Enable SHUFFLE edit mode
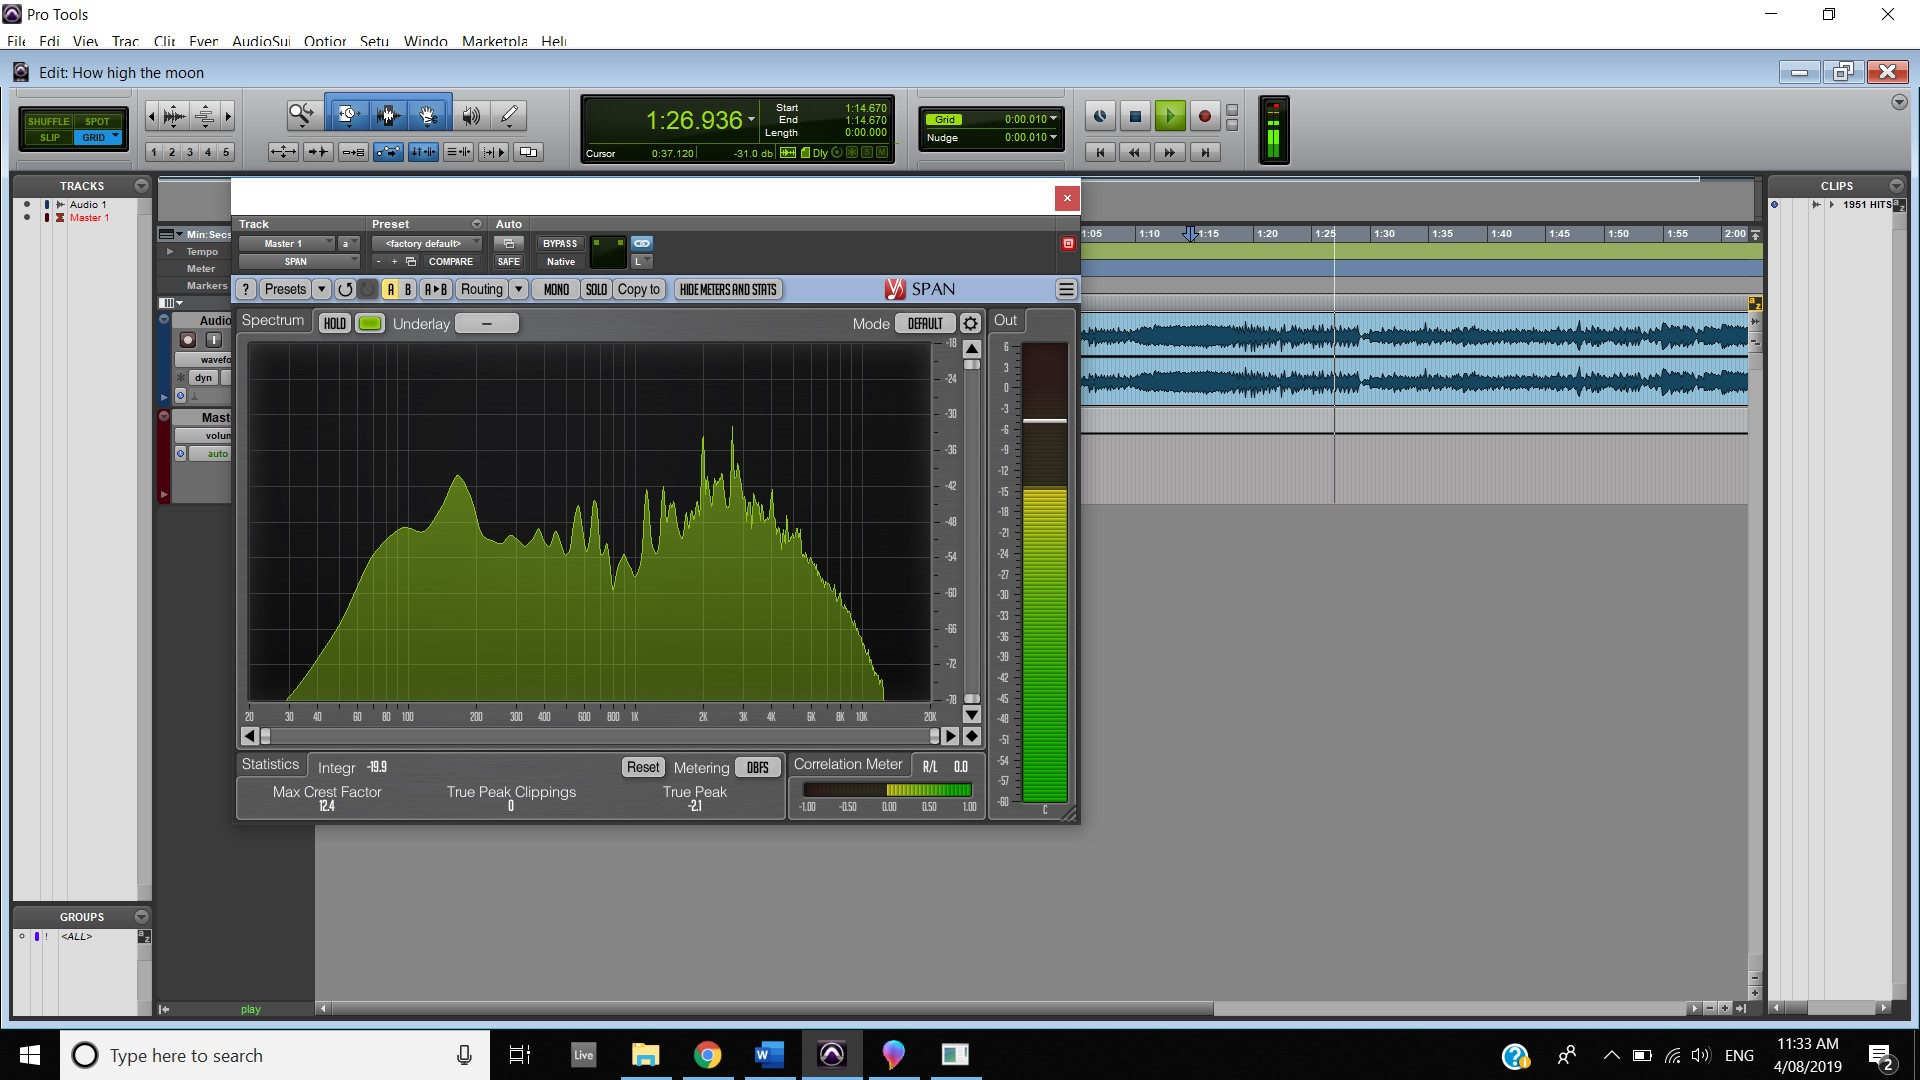Viewport: 1920px width, 1080px height. click(48, 122)
